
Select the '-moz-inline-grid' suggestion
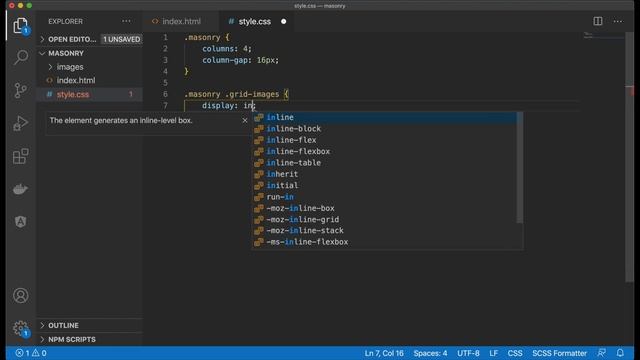click(x=384, y=220)
